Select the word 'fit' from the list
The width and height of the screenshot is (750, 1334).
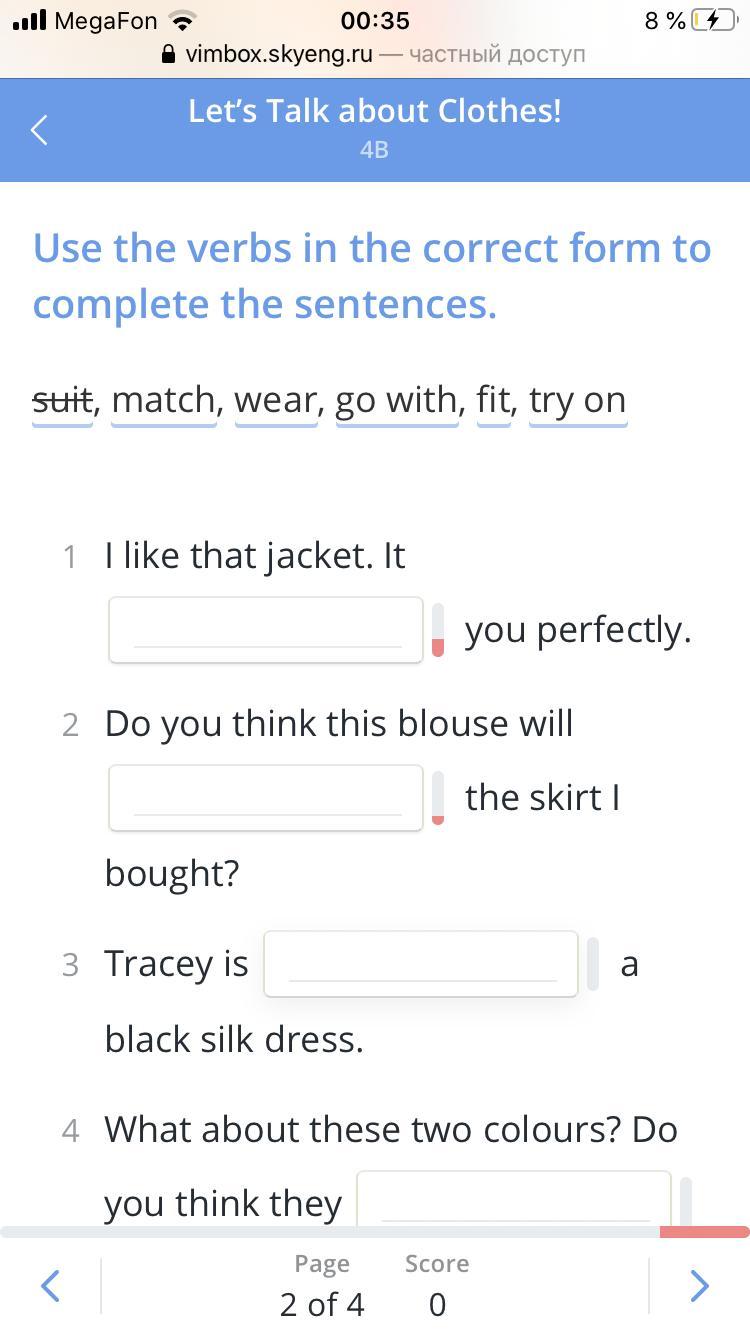[x=494, y=400]
